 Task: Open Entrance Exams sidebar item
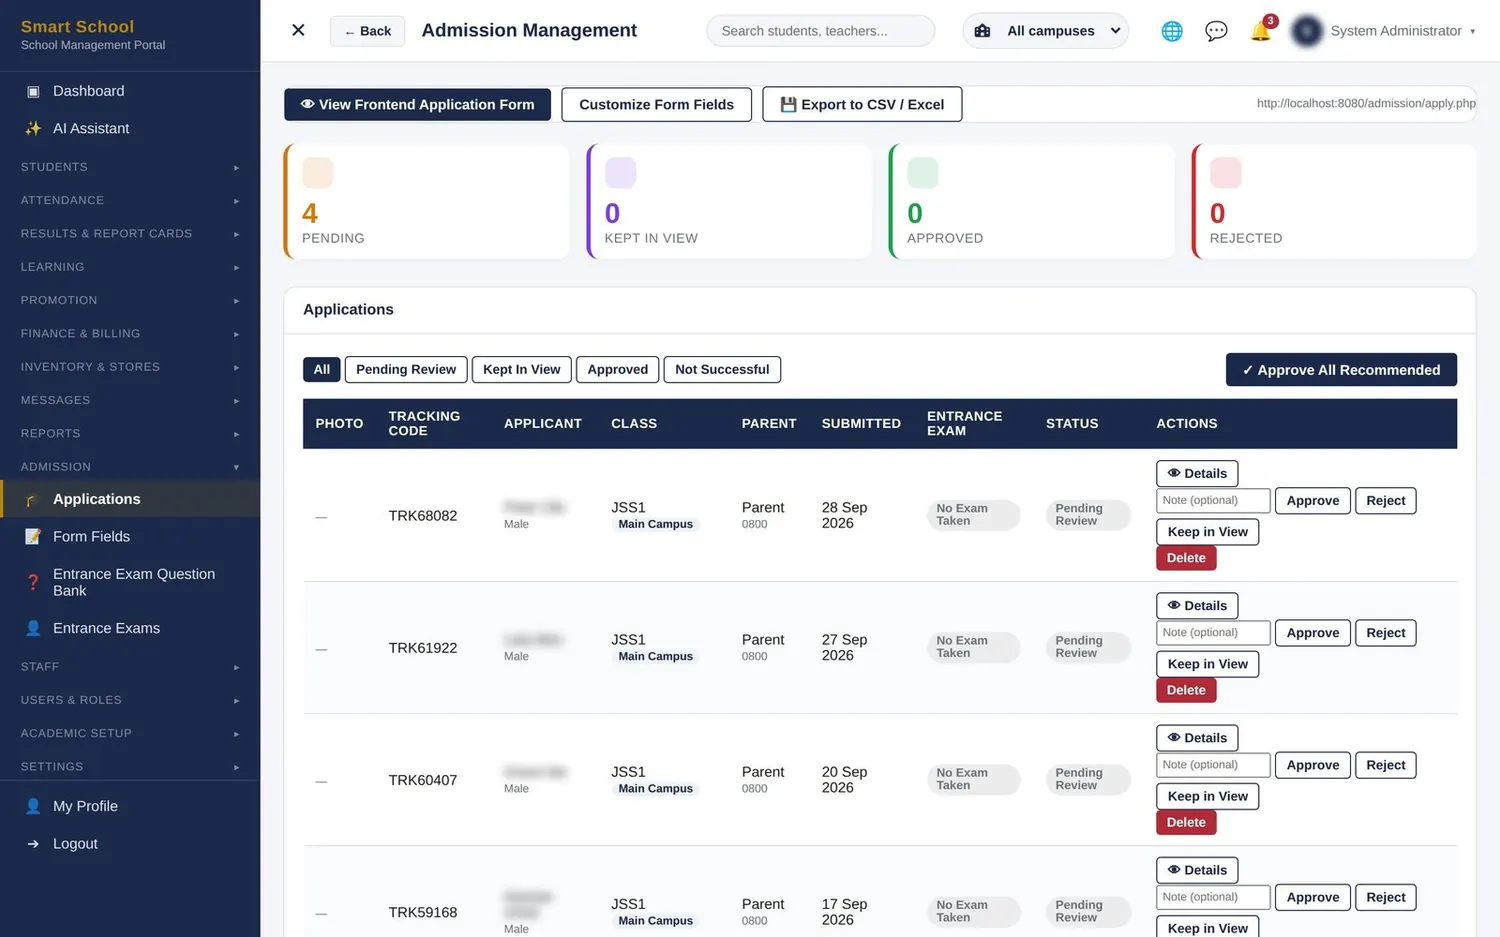130,628
